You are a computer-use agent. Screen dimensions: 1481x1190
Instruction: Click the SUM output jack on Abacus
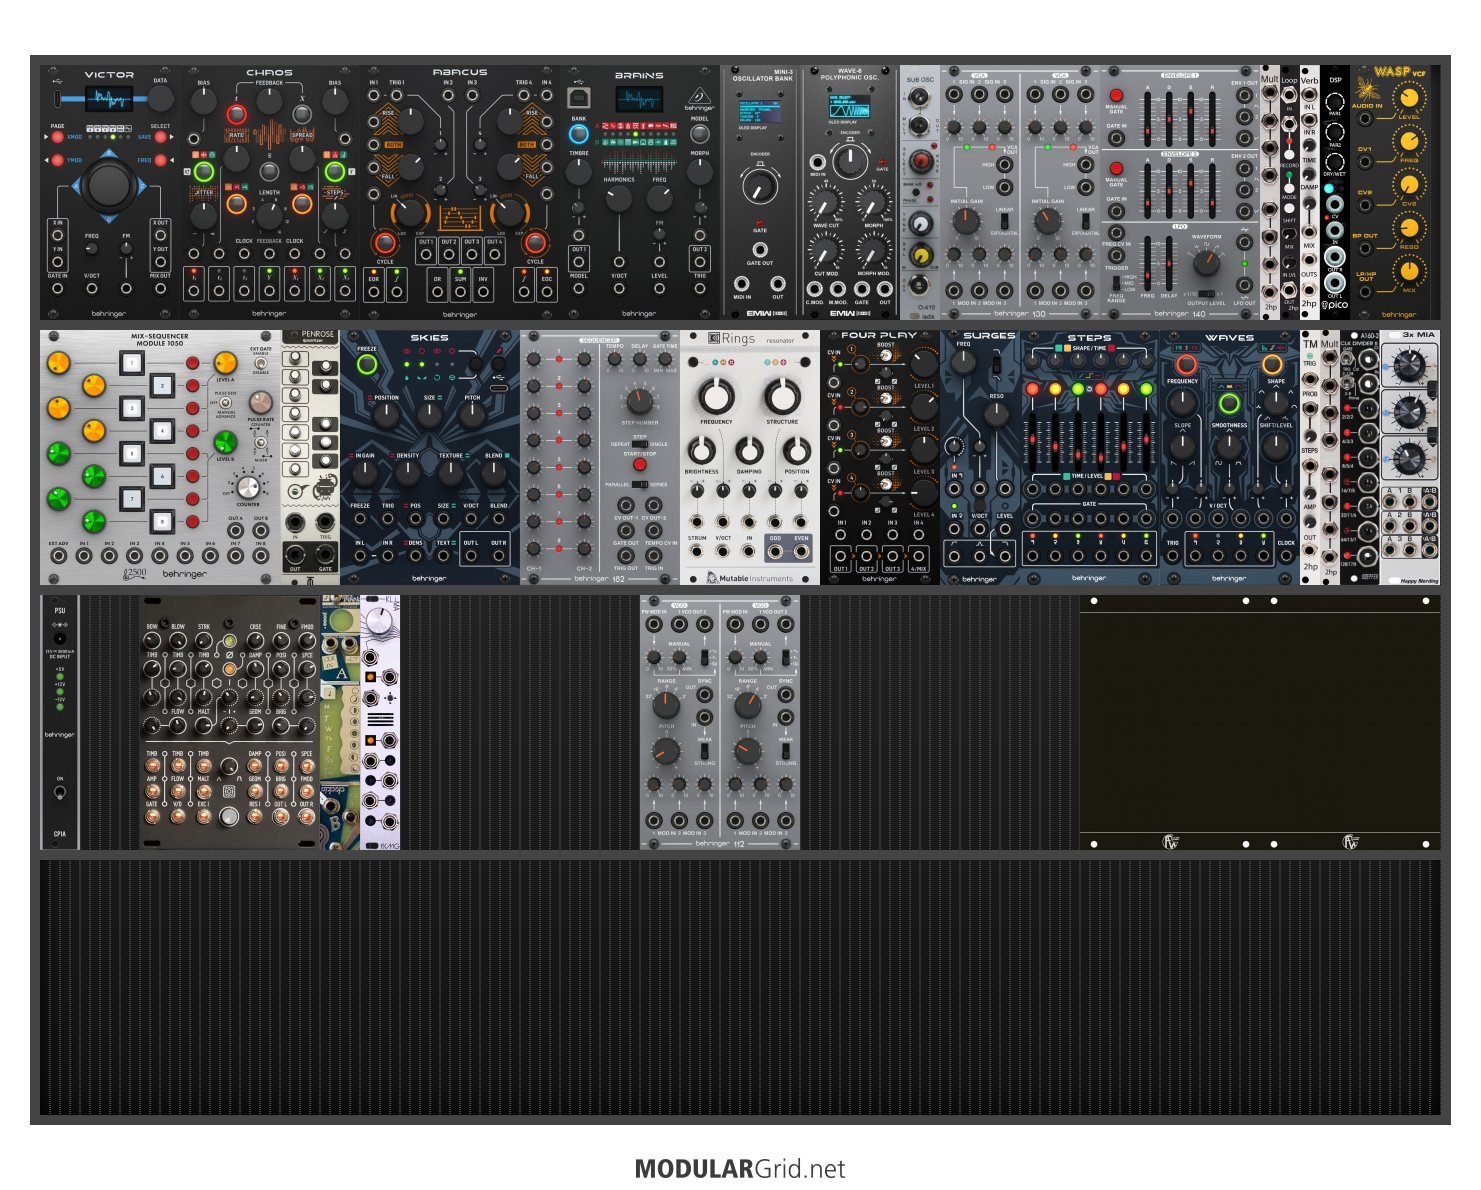(460, 292)
